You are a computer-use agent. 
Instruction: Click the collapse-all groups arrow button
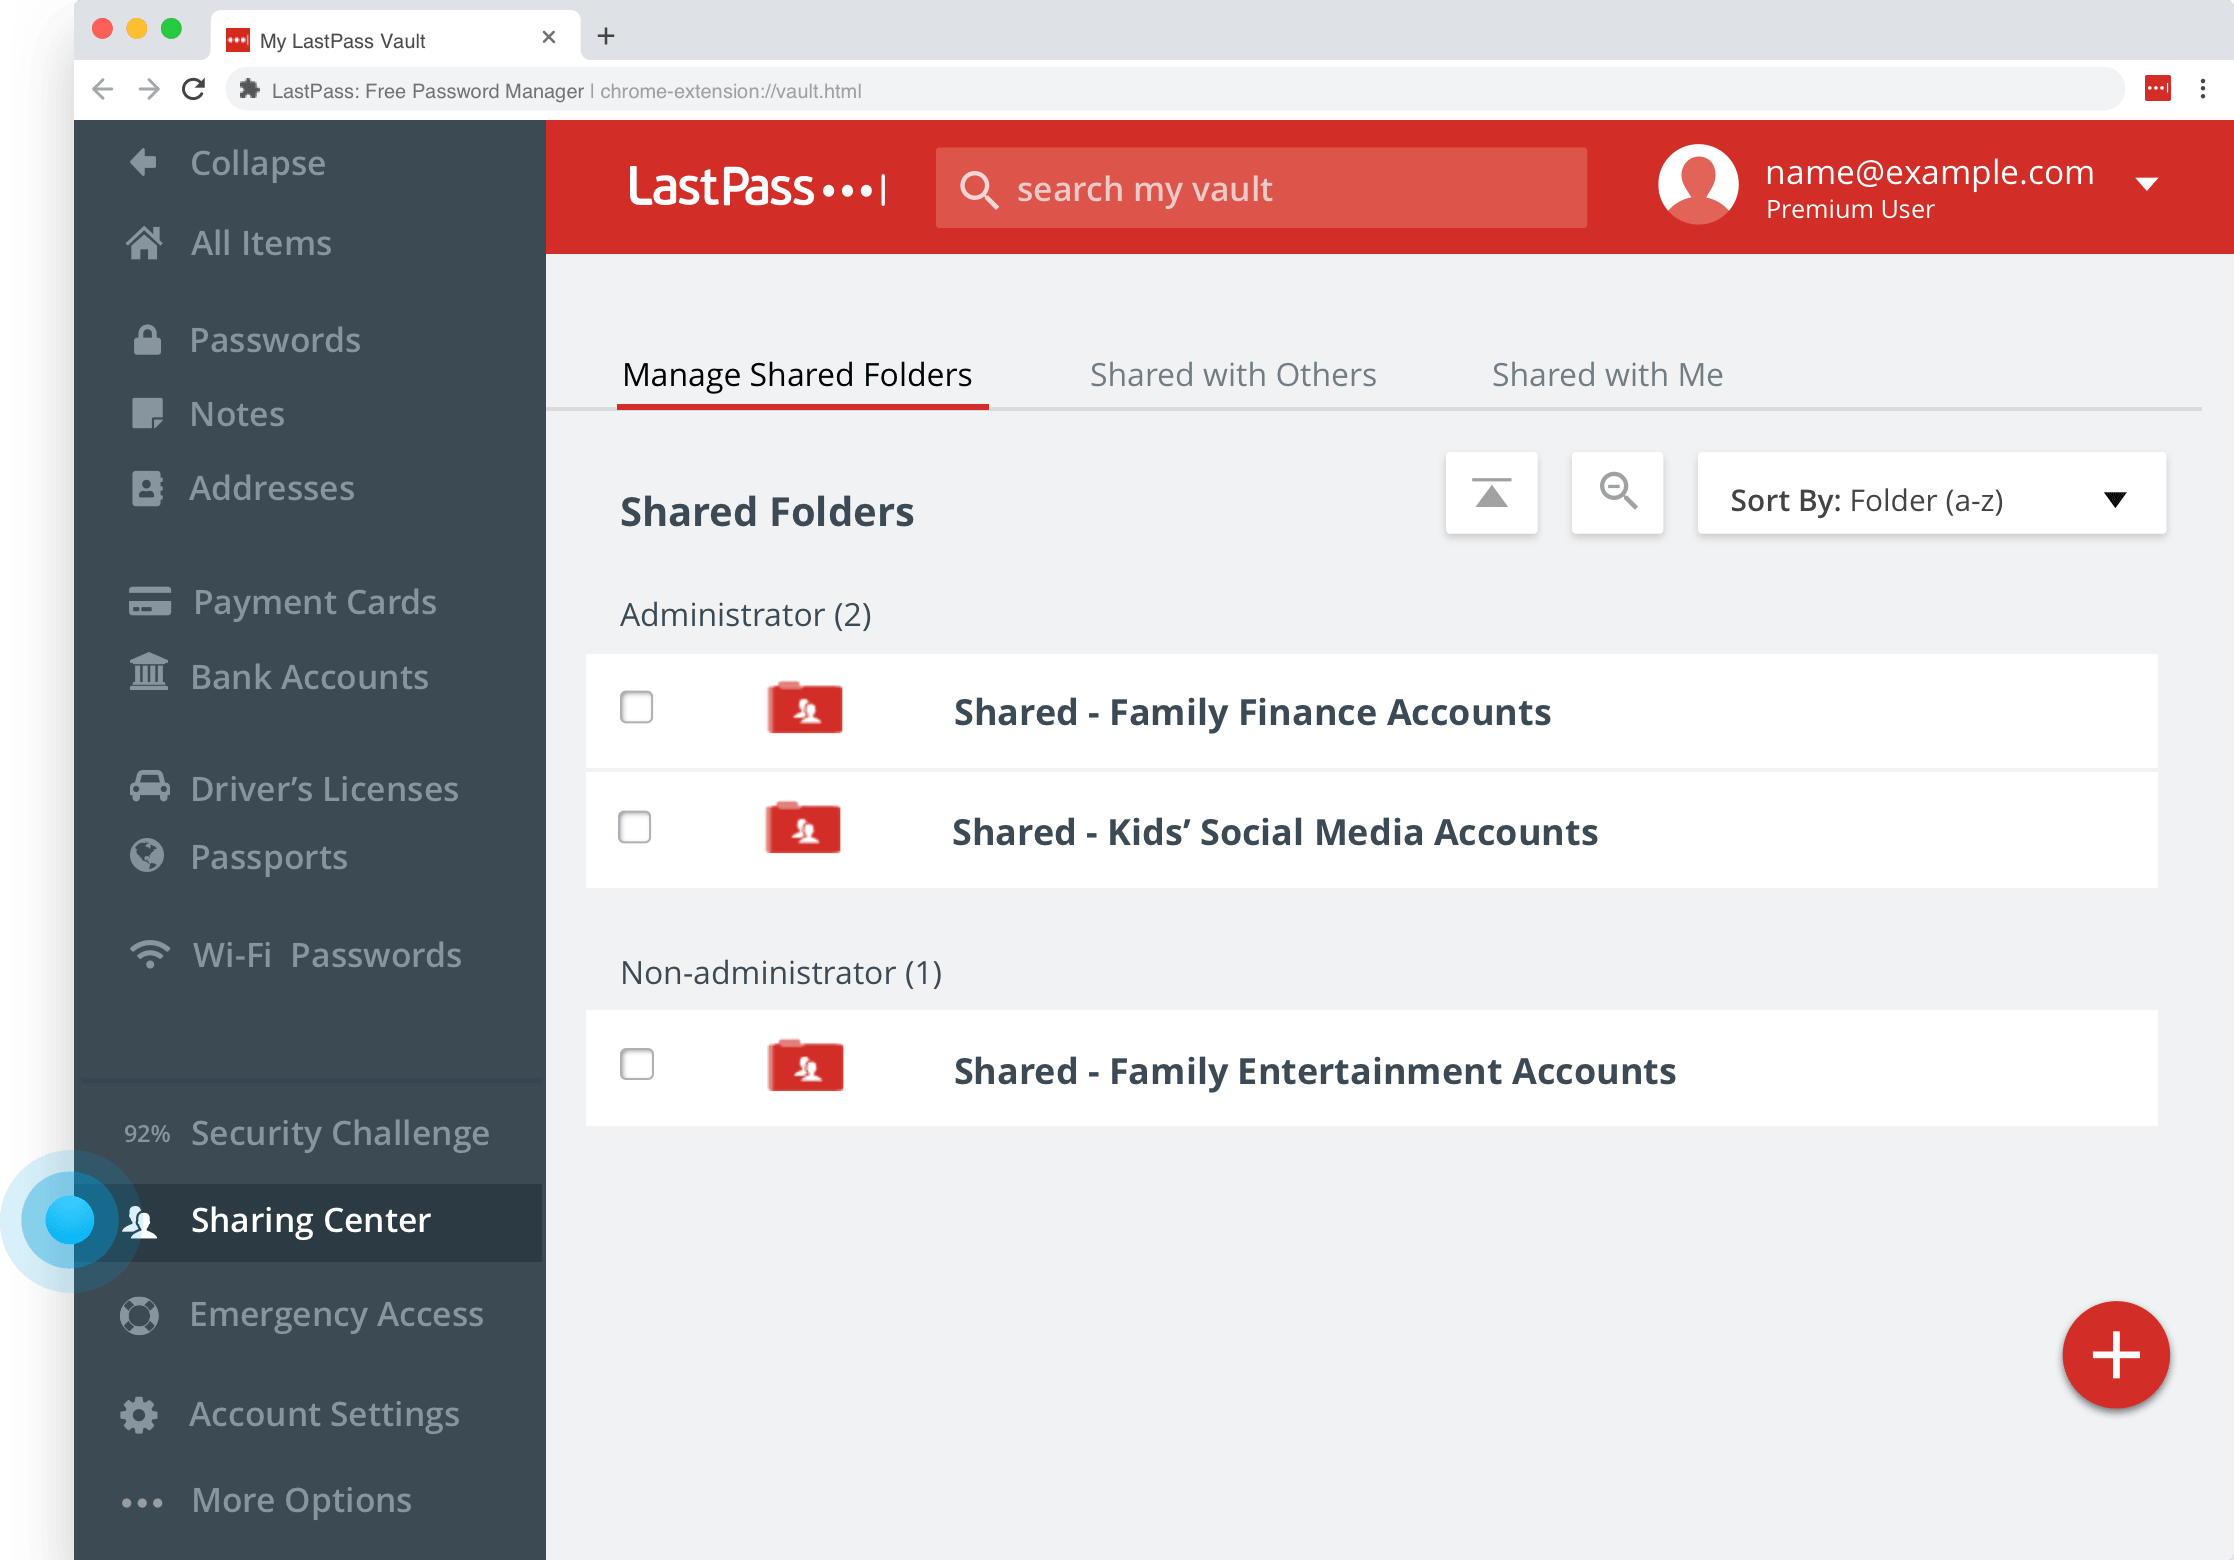coord(1491,493)
